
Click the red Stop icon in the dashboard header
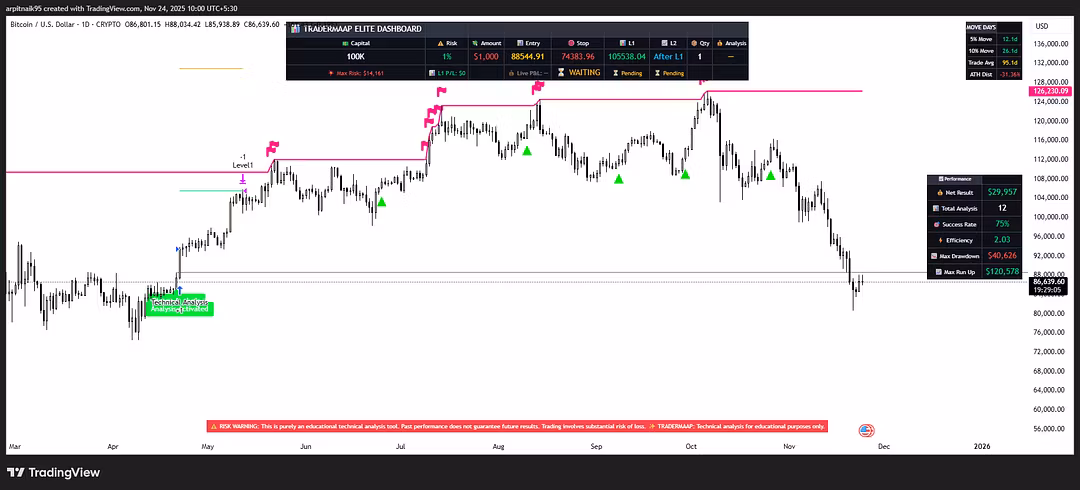[570, 44]
